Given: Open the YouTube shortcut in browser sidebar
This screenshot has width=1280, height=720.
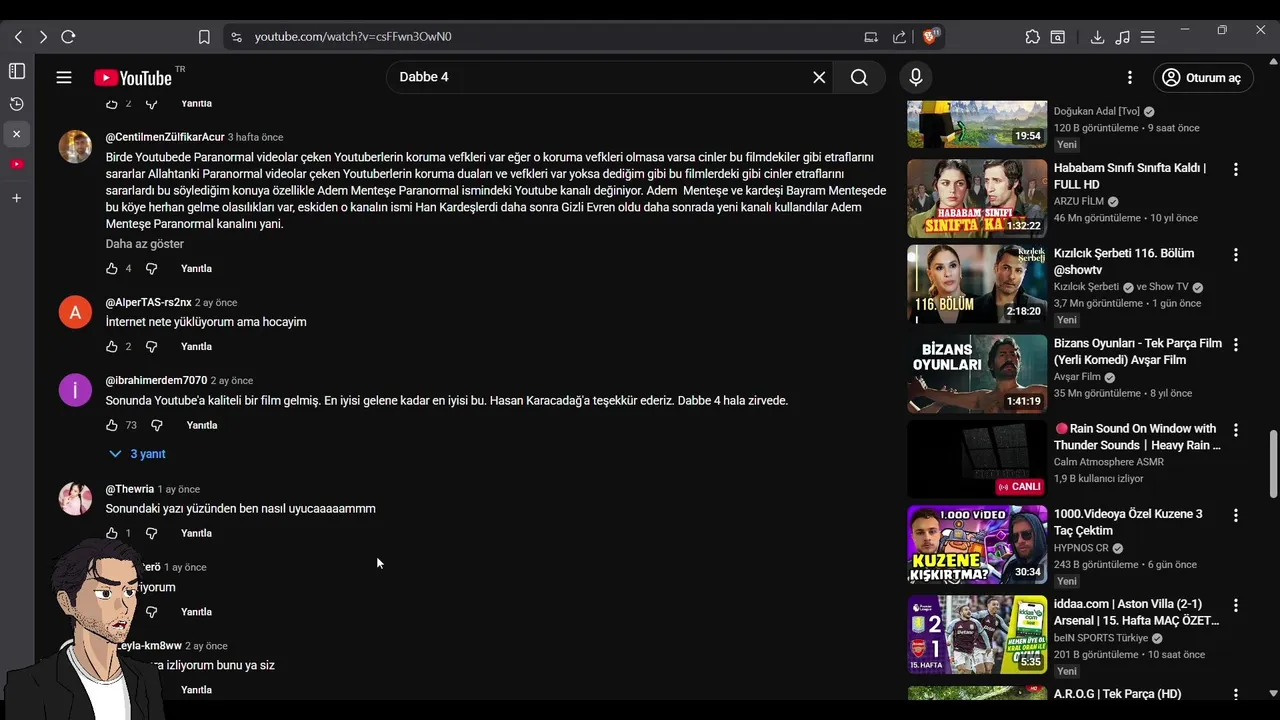Looking at the screenshot, I should point(17,164).
